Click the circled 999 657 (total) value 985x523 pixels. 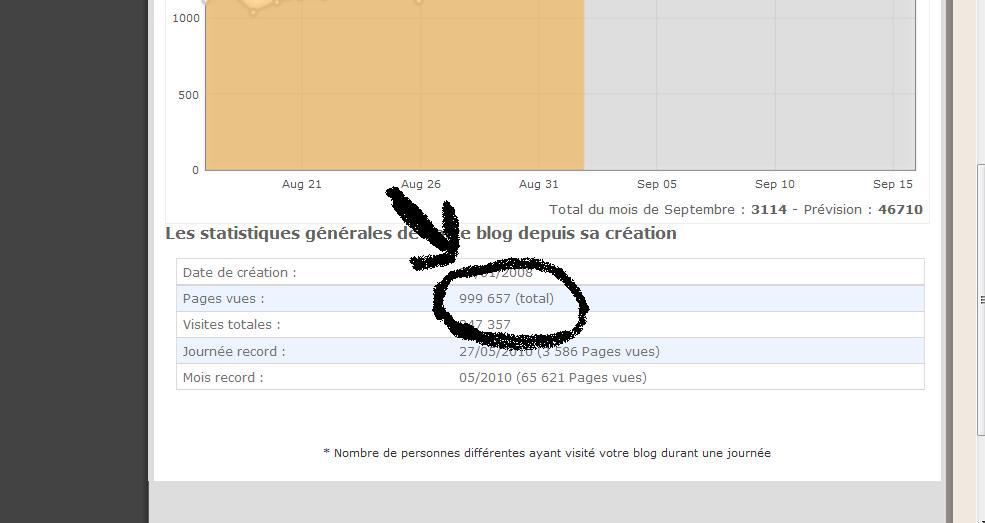click(506, 298)
